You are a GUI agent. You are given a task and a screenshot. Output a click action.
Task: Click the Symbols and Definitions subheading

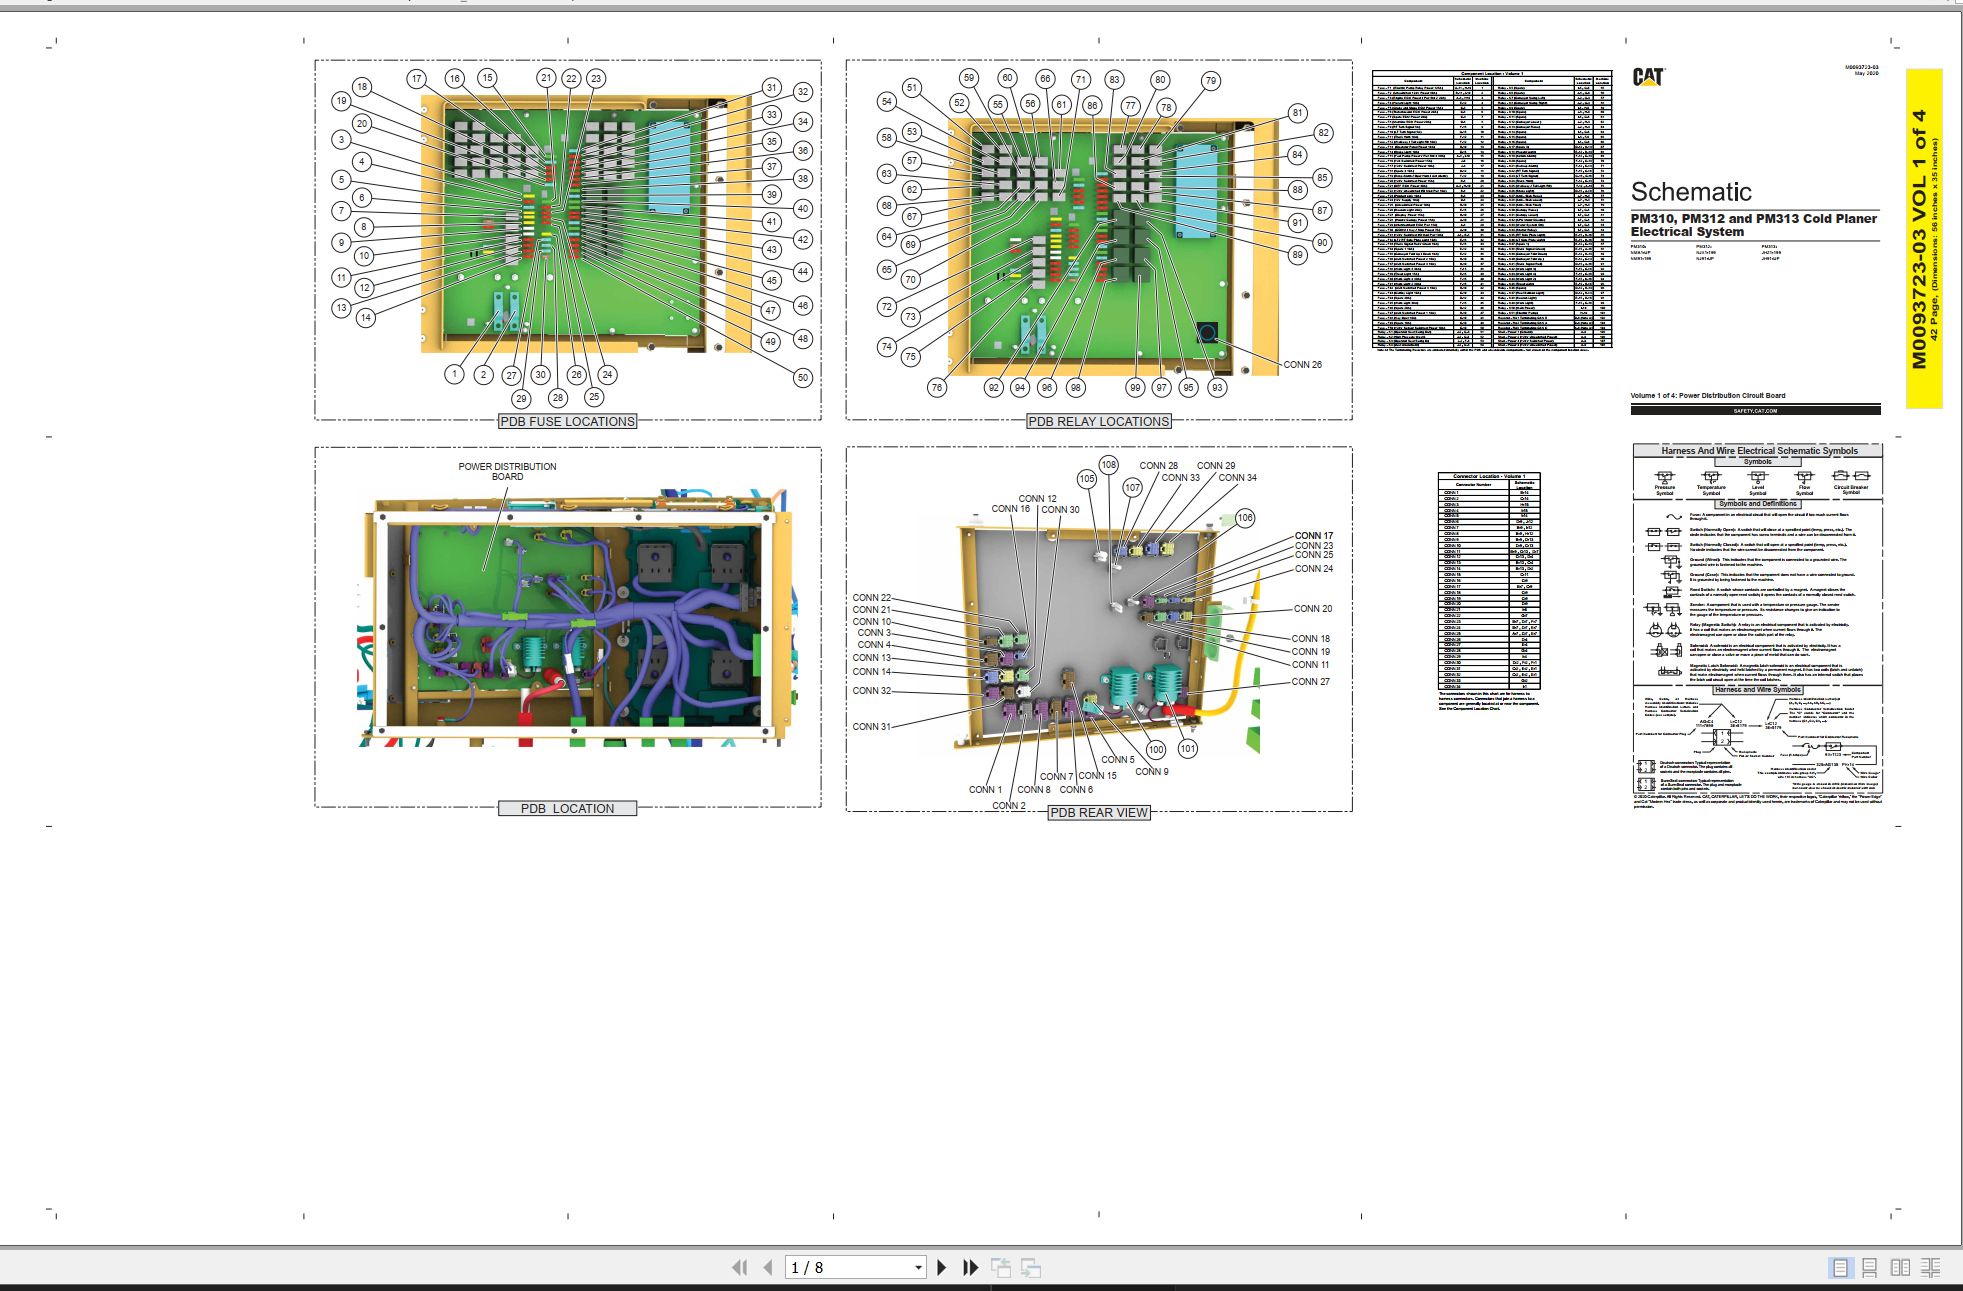coord(1758,504)
